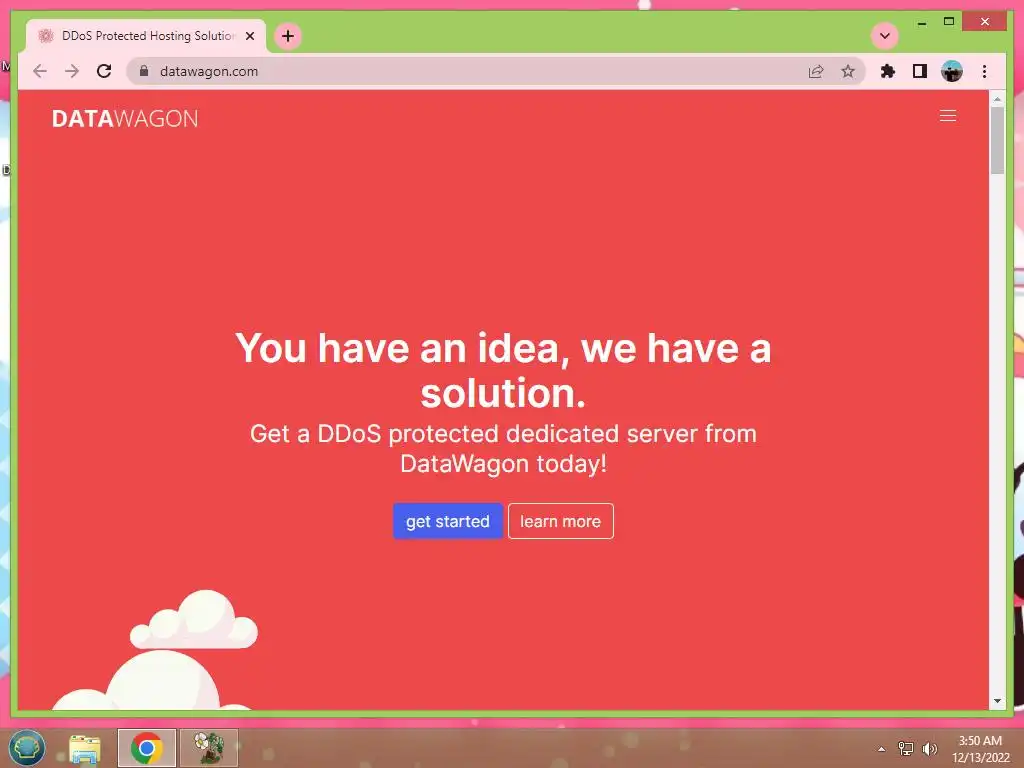Go back to the previous page
Image resolution: width=1024 pixels, height=768 pixels.
click(40, 71)
